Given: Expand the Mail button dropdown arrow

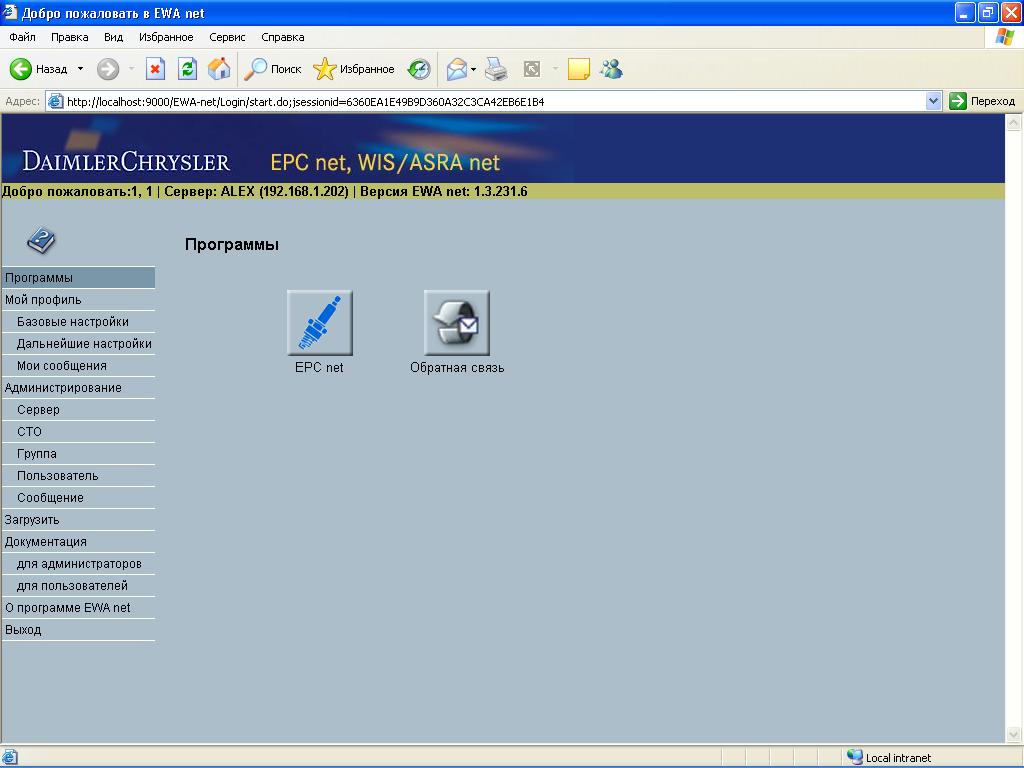Looking at the screenshot, I should coord(473,69).
